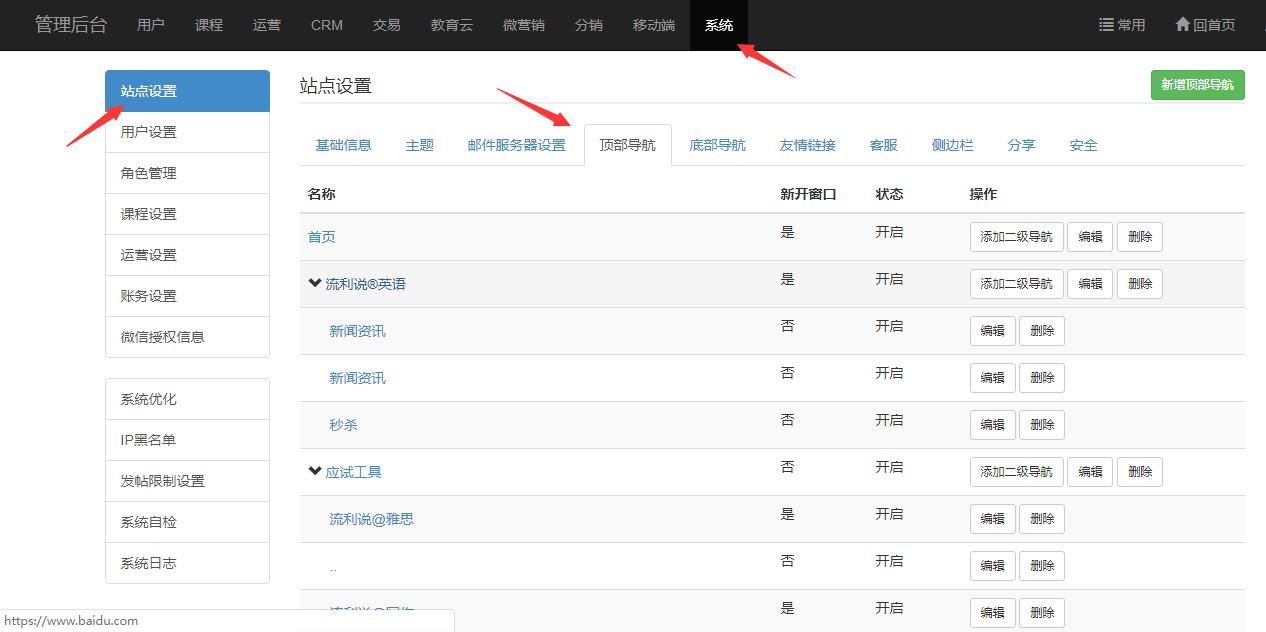Edit the 流利说@雅思 navigation entry

[992, 519]
